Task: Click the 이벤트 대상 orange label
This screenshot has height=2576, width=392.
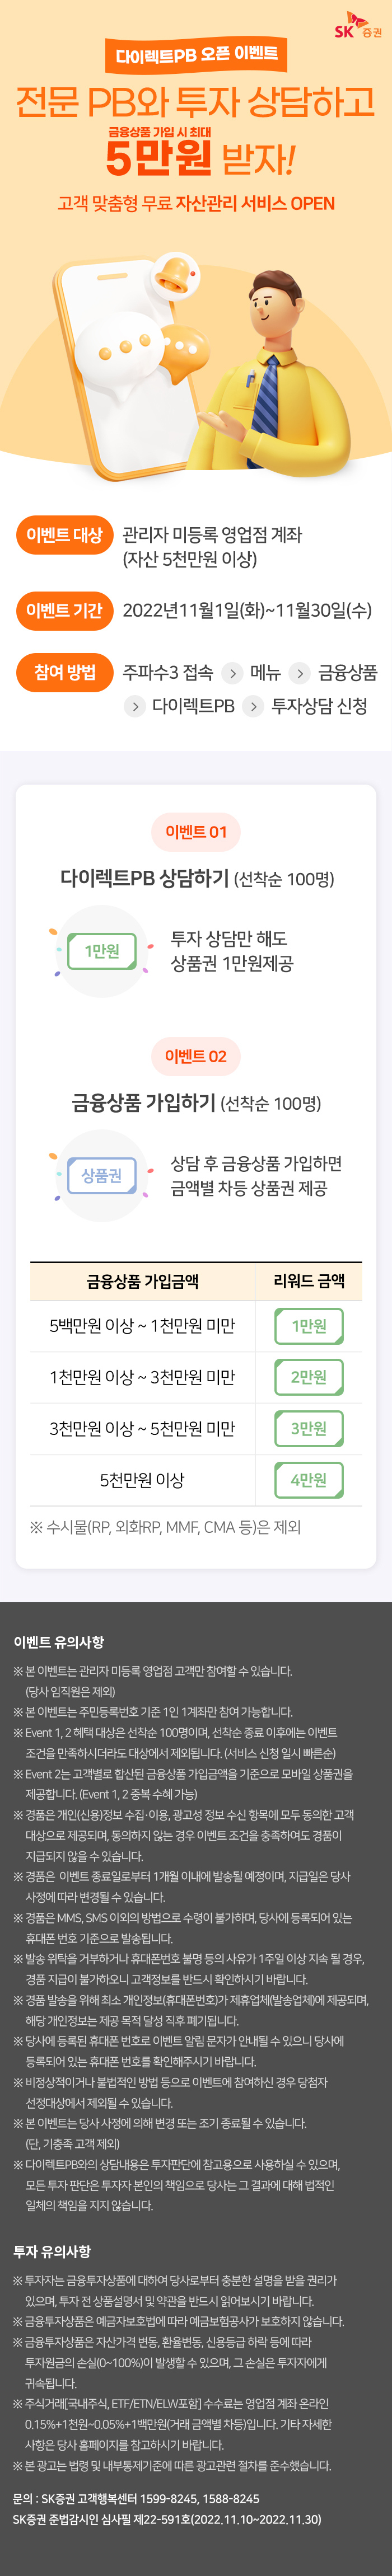Action: tap(64, 535)
